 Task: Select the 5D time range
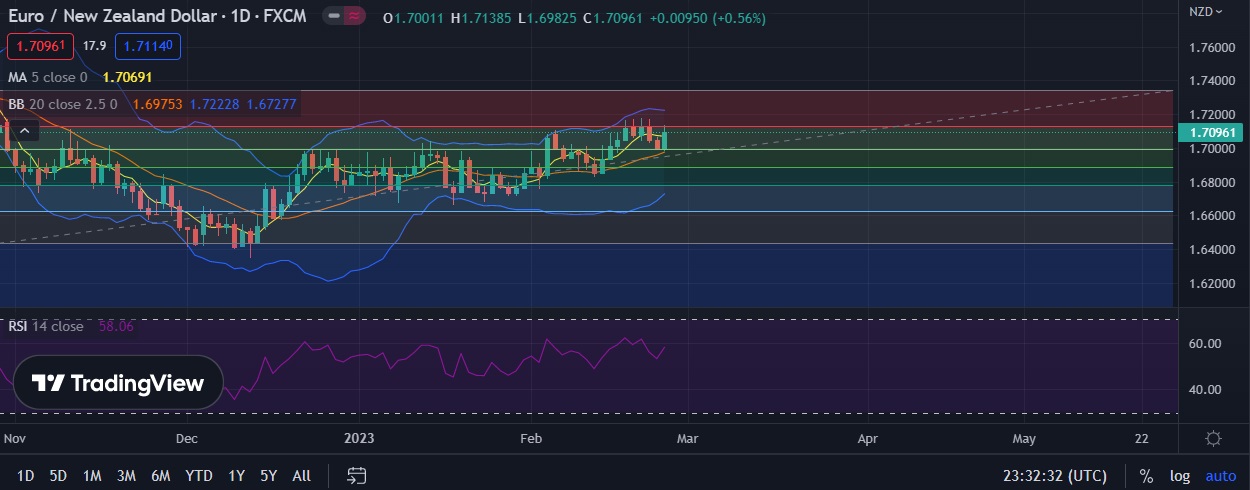[58, 476]
